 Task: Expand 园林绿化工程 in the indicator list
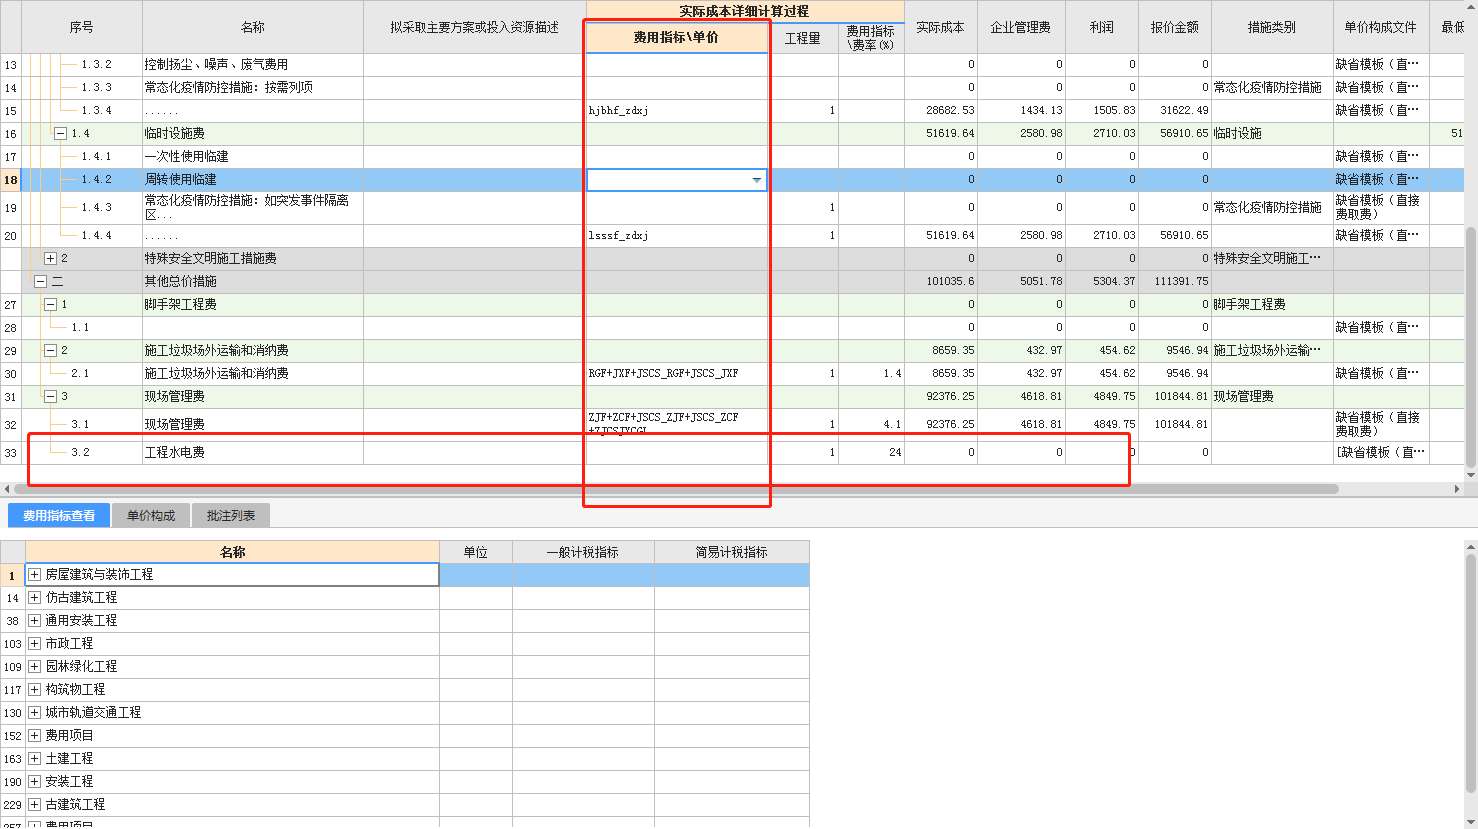[x=34, y=667]
